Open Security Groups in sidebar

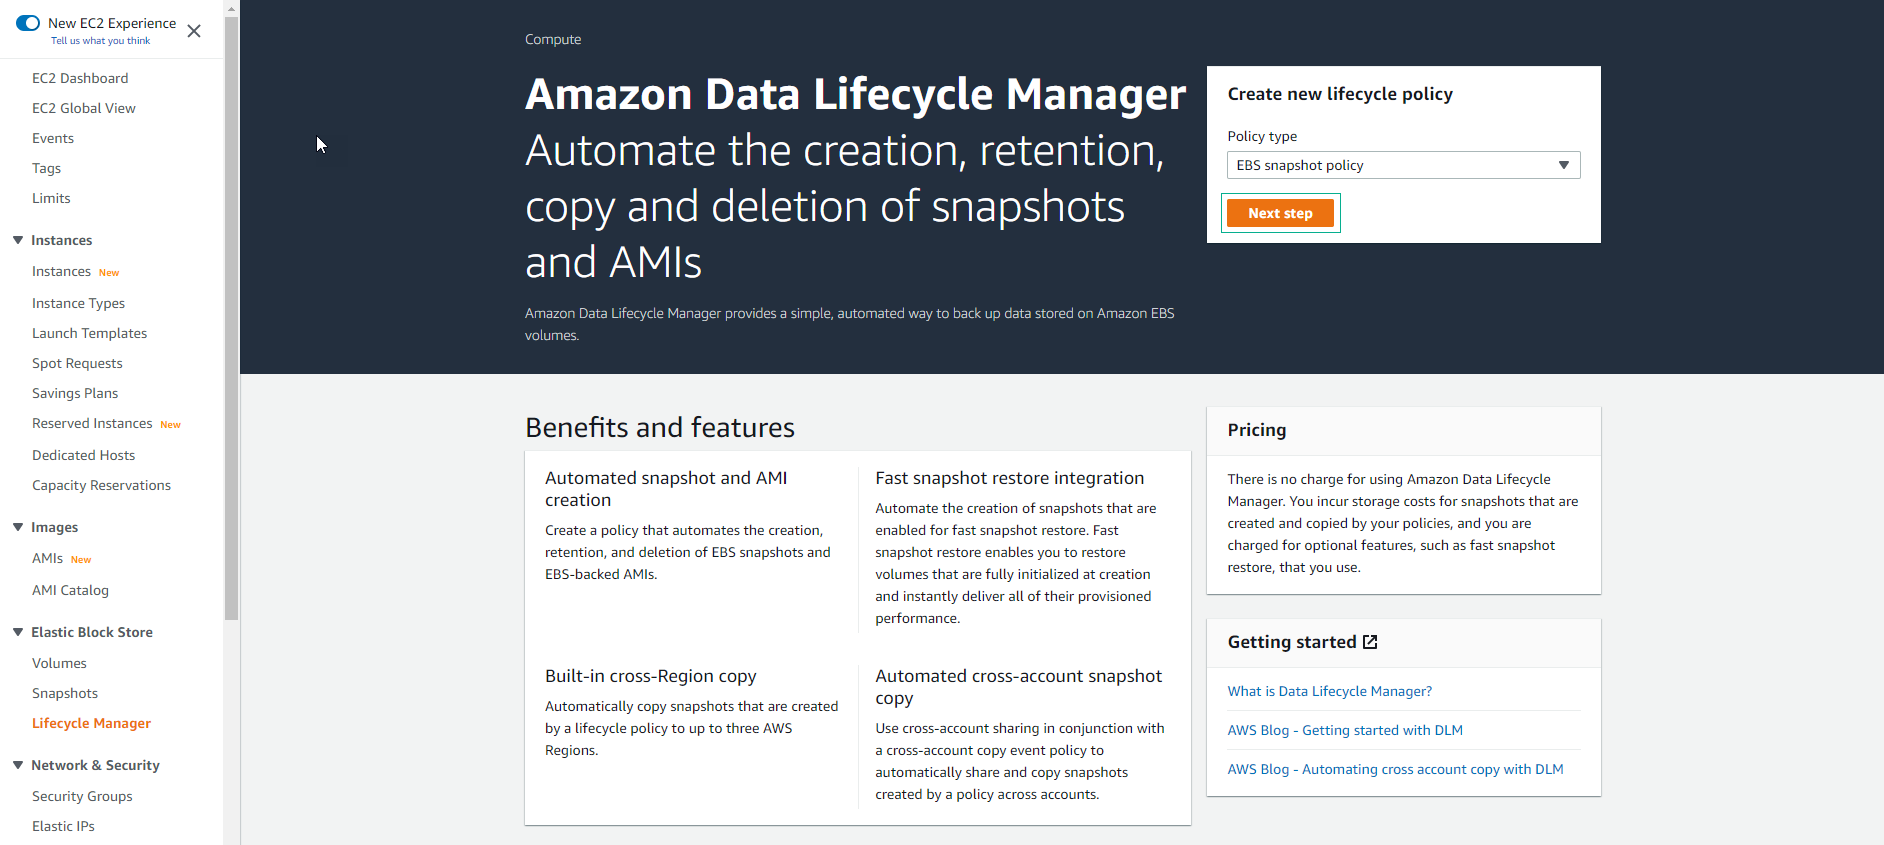point(82,796)
